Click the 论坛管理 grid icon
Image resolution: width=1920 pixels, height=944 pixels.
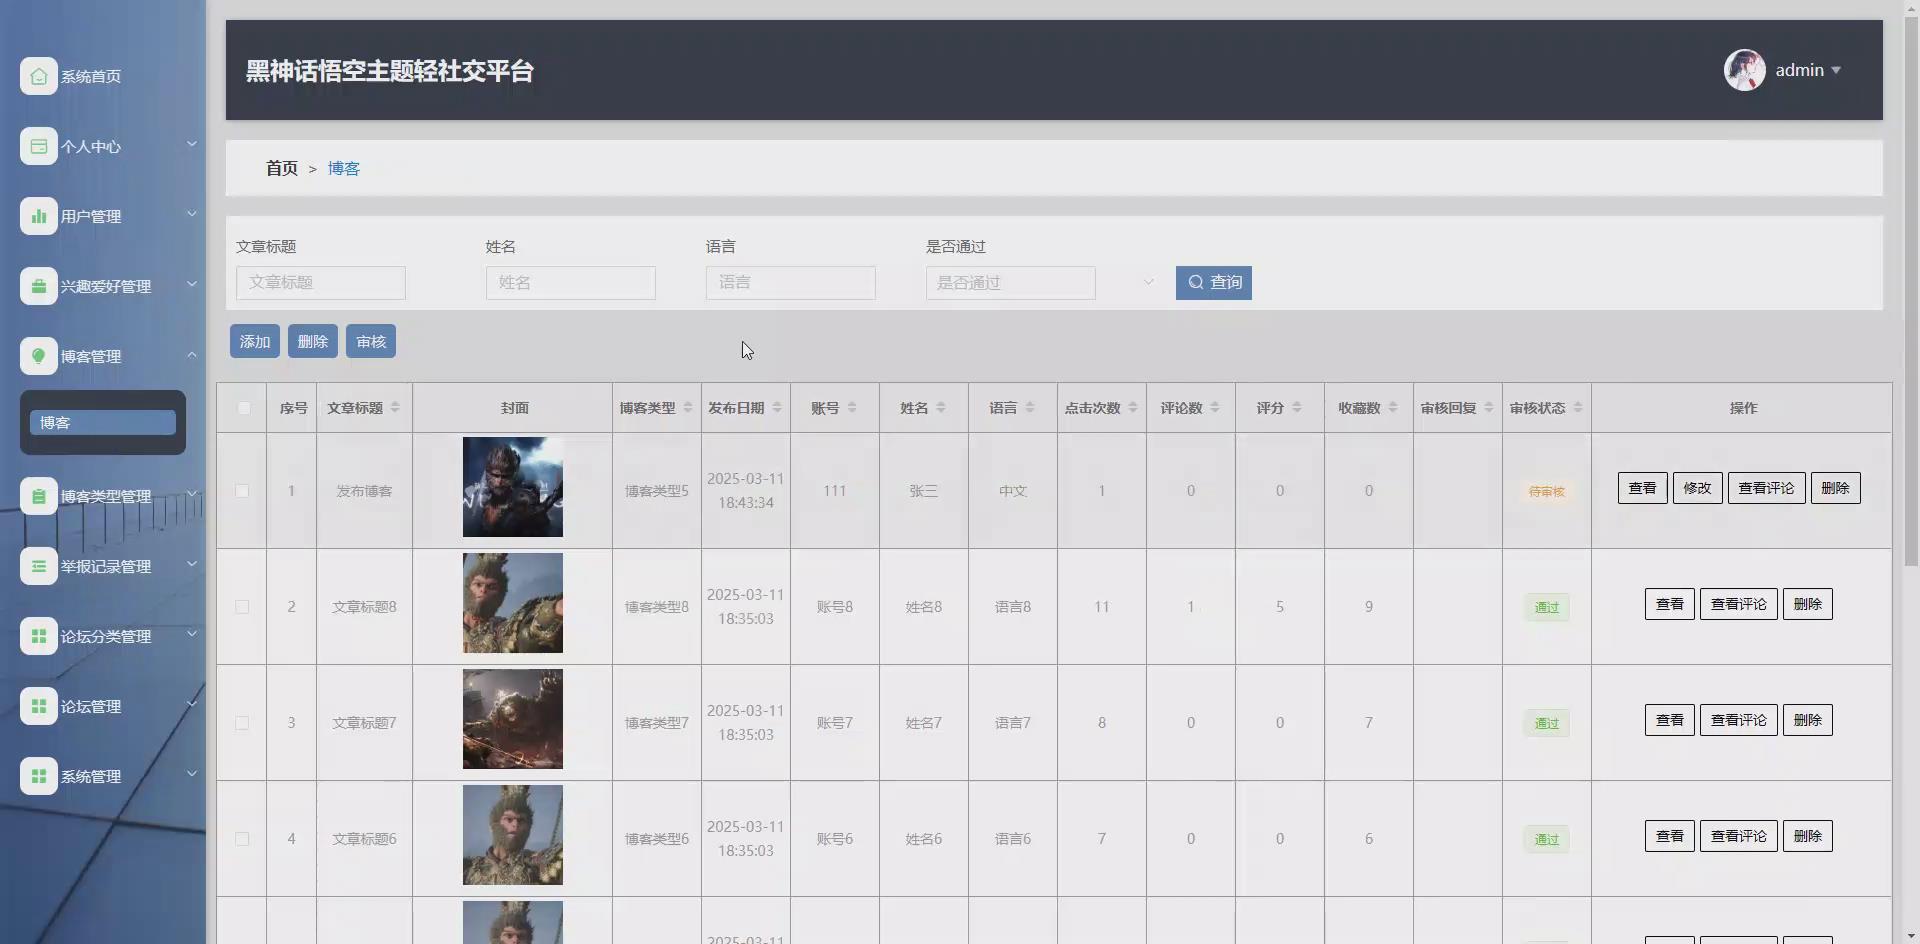point(39,706)
